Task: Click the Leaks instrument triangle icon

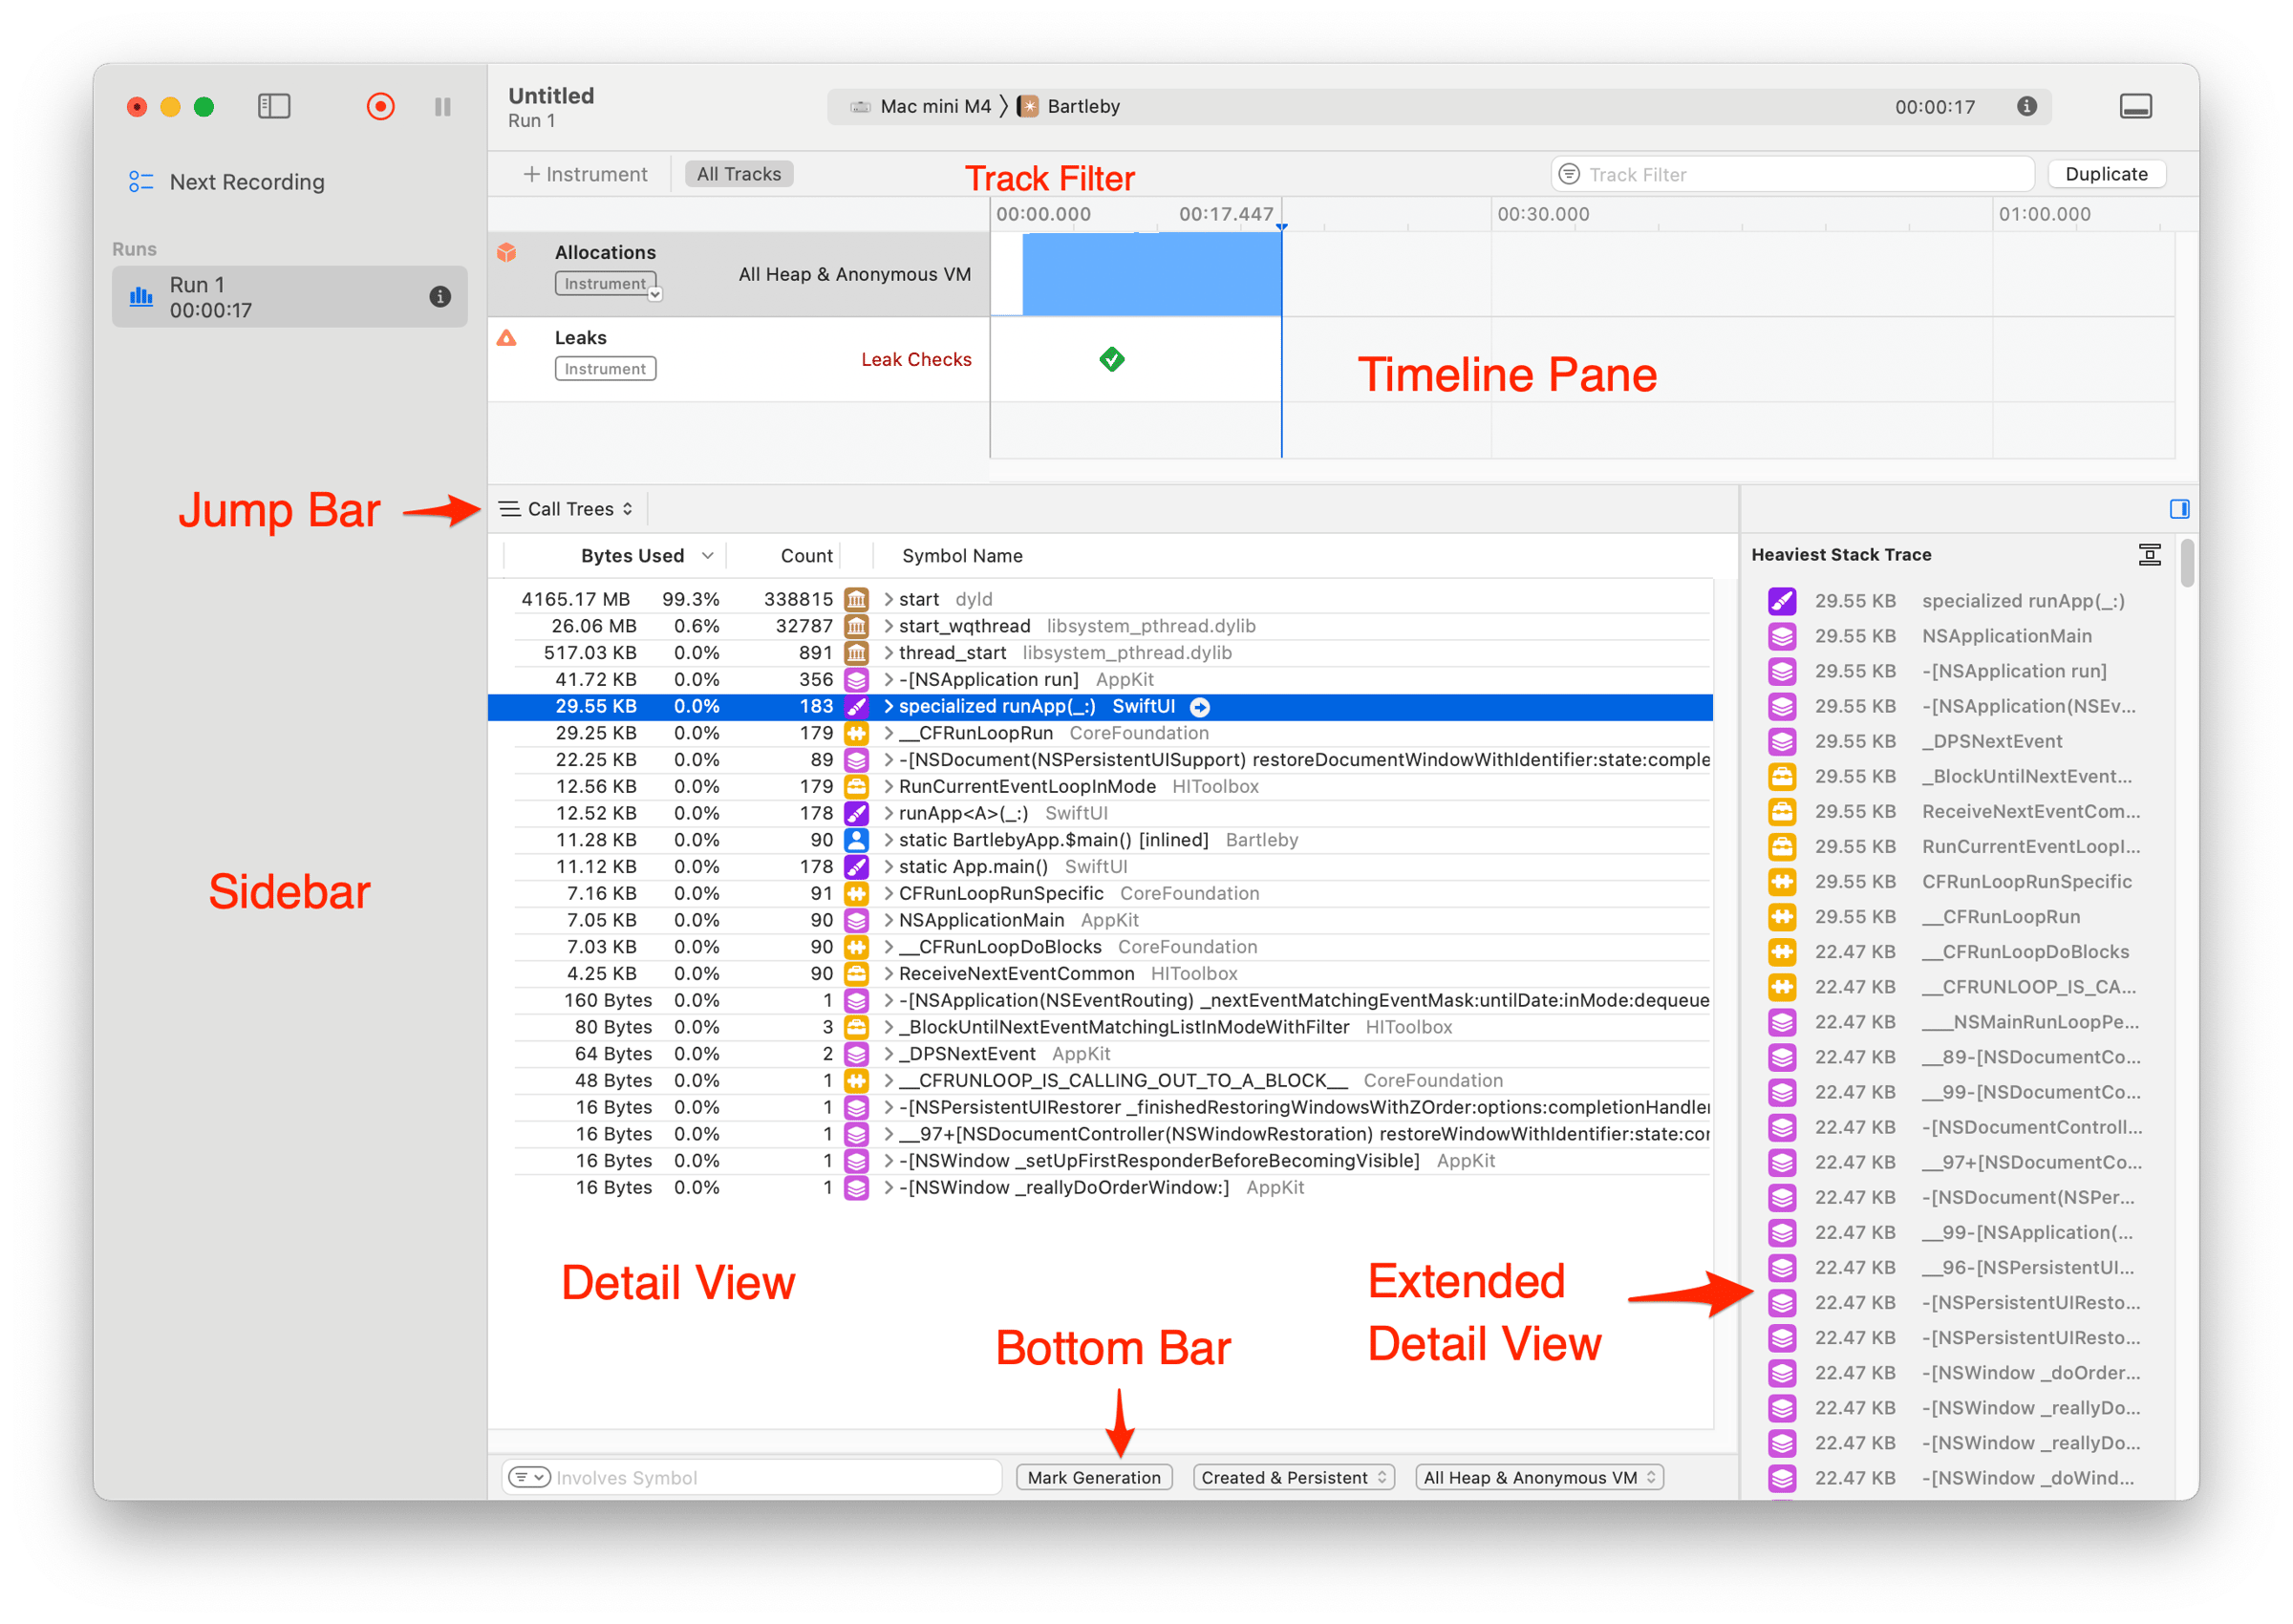Action: [x=507, y=338]
